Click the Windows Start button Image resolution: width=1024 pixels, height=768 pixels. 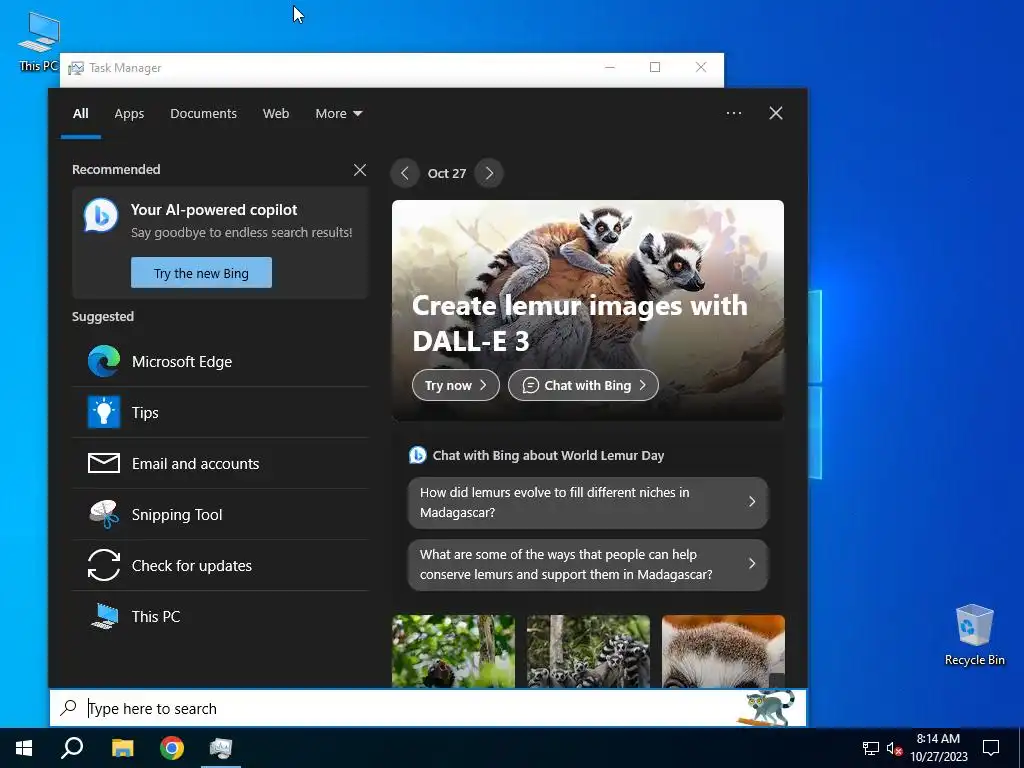[24, 748]
